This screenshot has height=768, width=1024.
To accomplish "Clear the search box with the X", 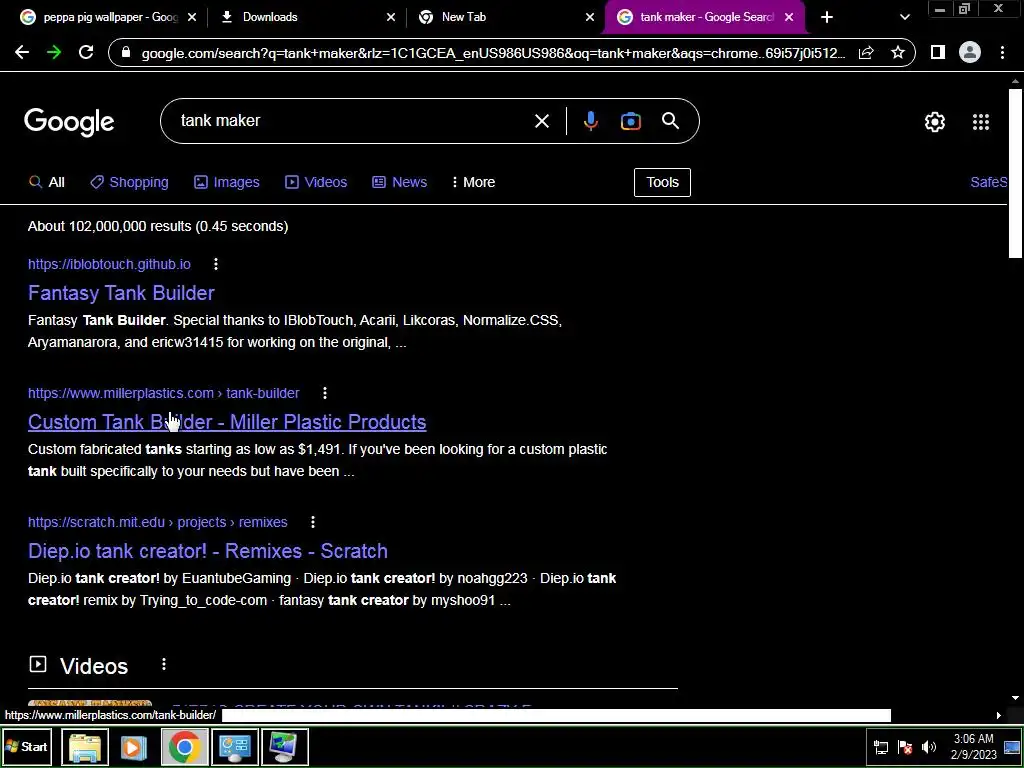I will click(541, 121).
